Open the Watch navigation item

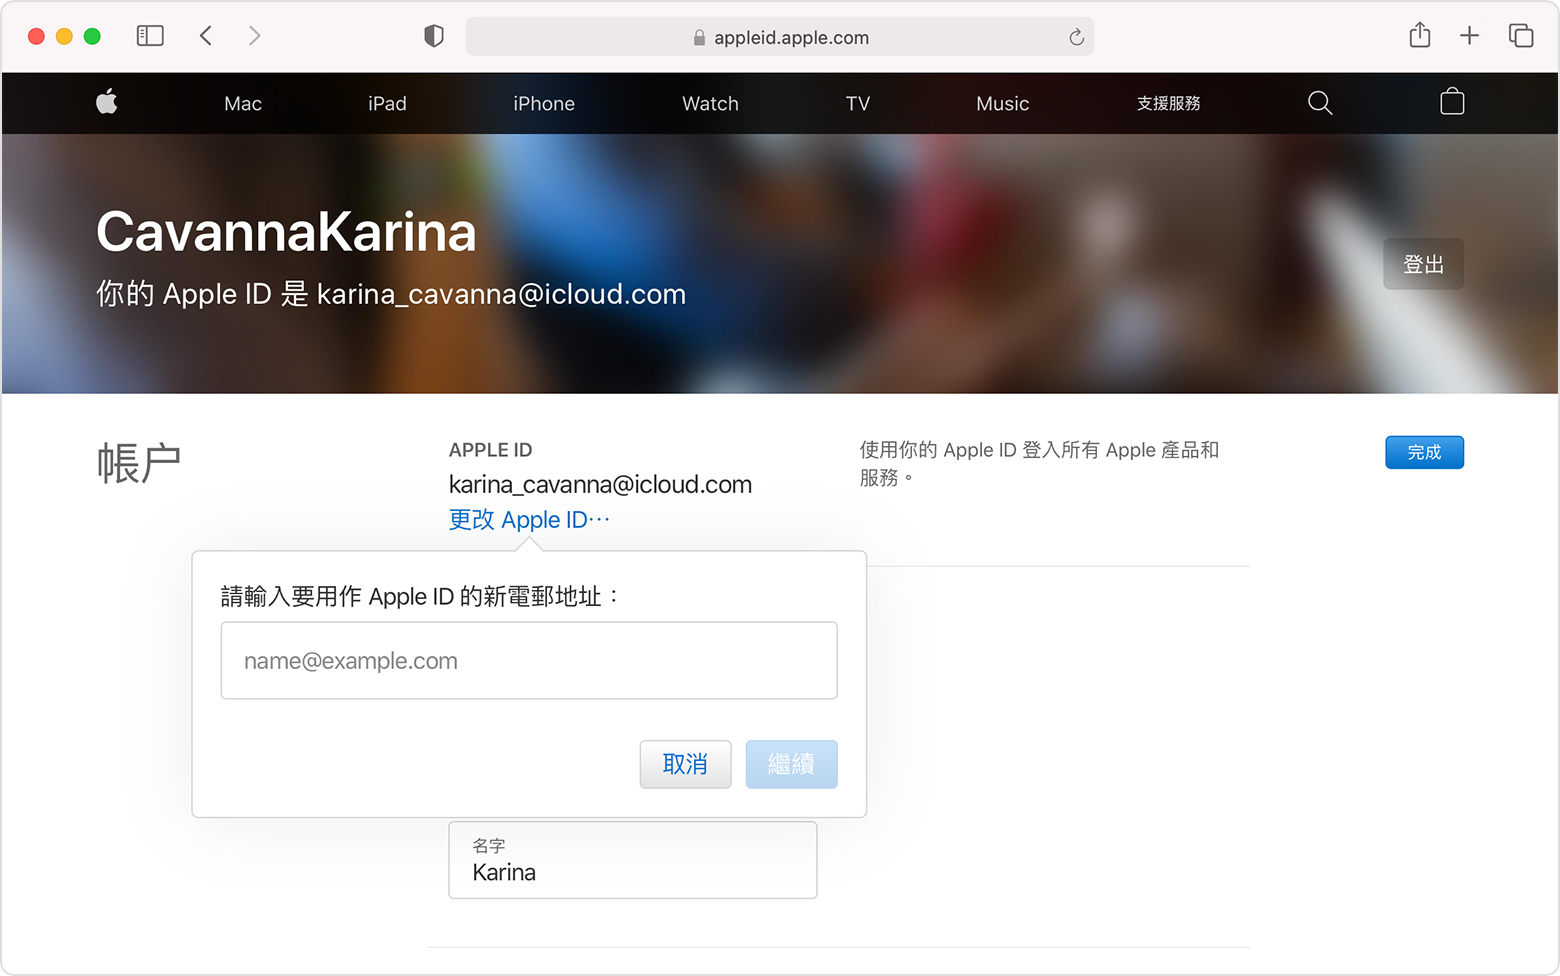pyautogui.click(x=710, y=104)
